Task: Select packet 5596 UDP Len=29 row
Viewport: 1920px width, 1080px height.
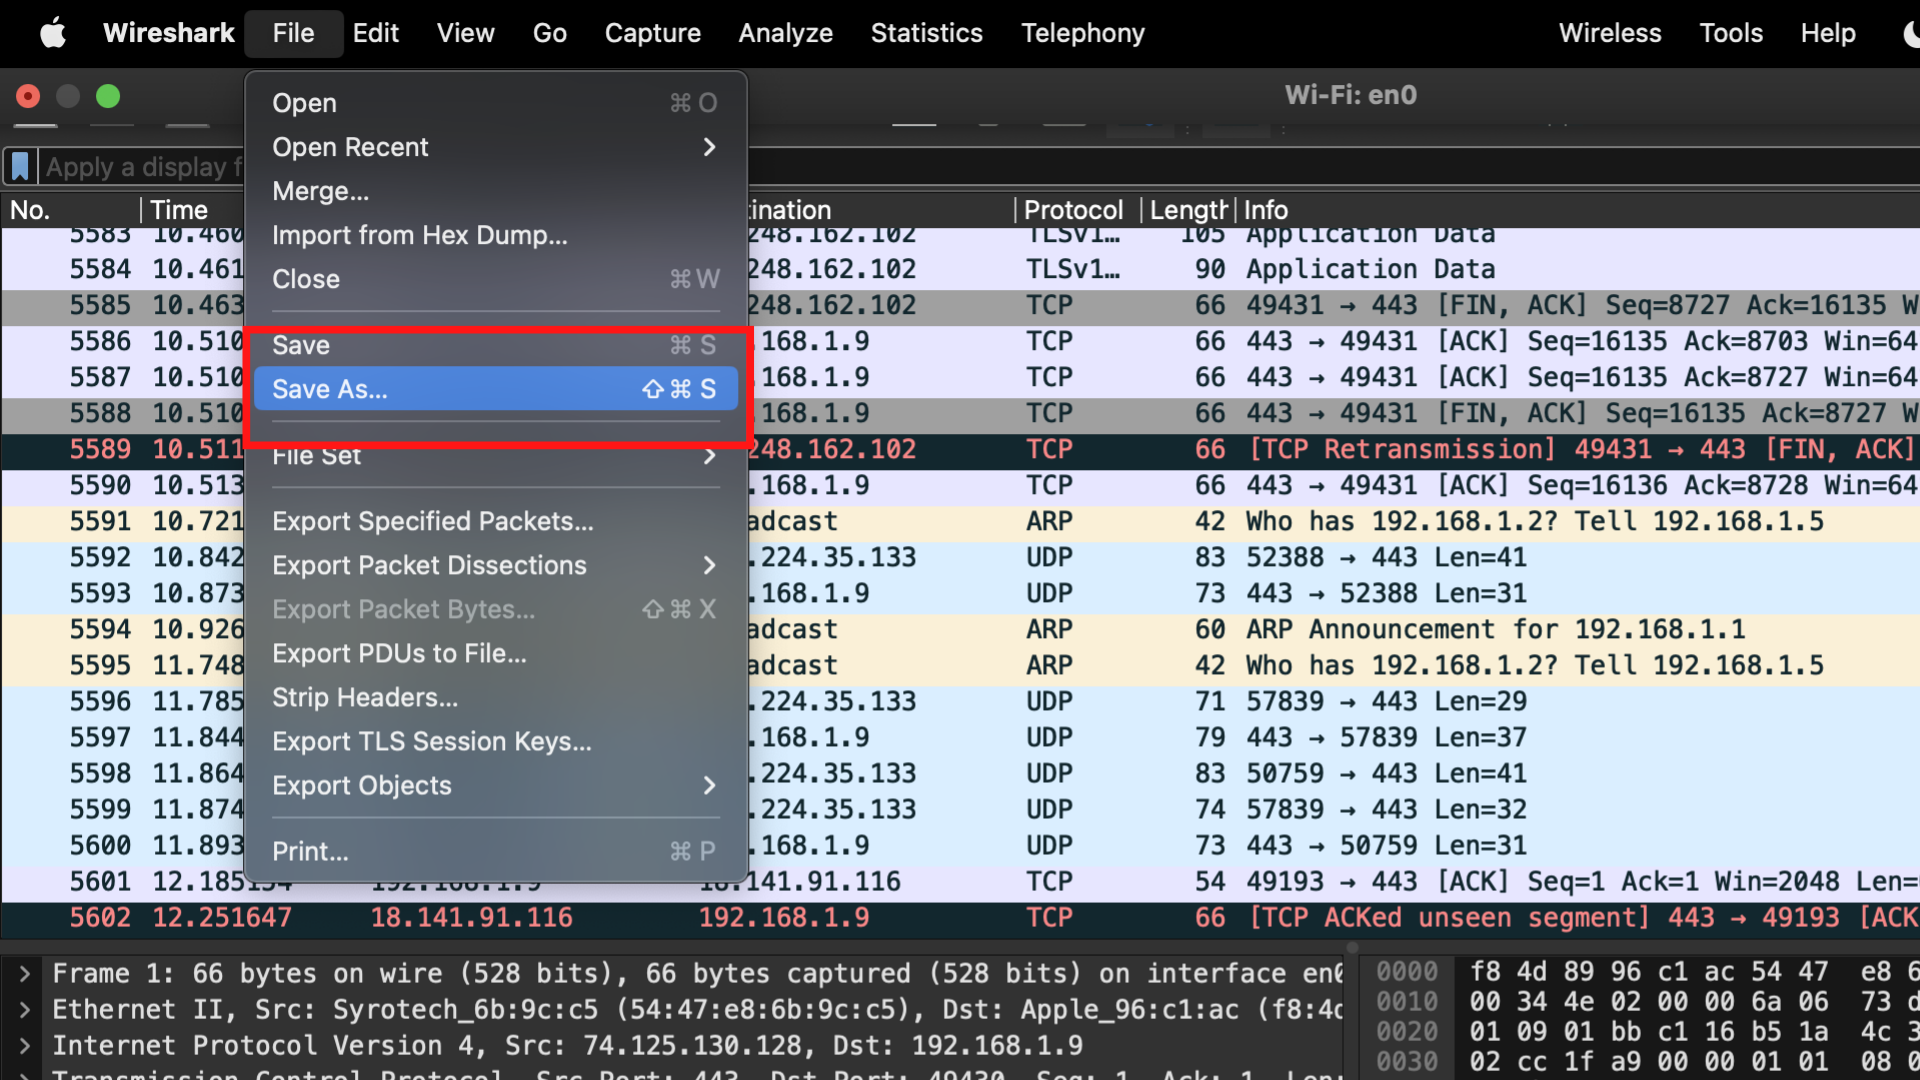Action: [x=1334, y=701]
